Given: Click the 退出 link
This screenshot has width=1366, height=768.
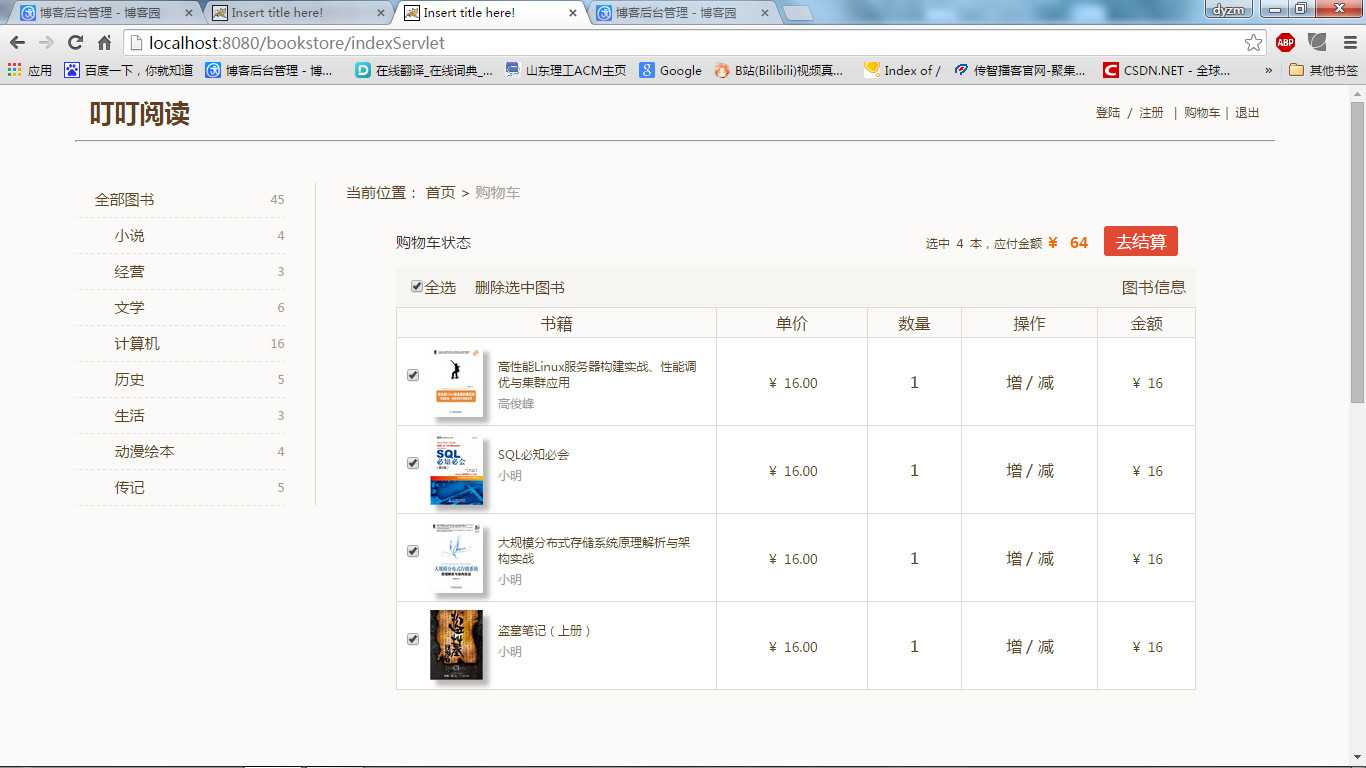Looking at the screenshot, I should [x=1247, y=113].
